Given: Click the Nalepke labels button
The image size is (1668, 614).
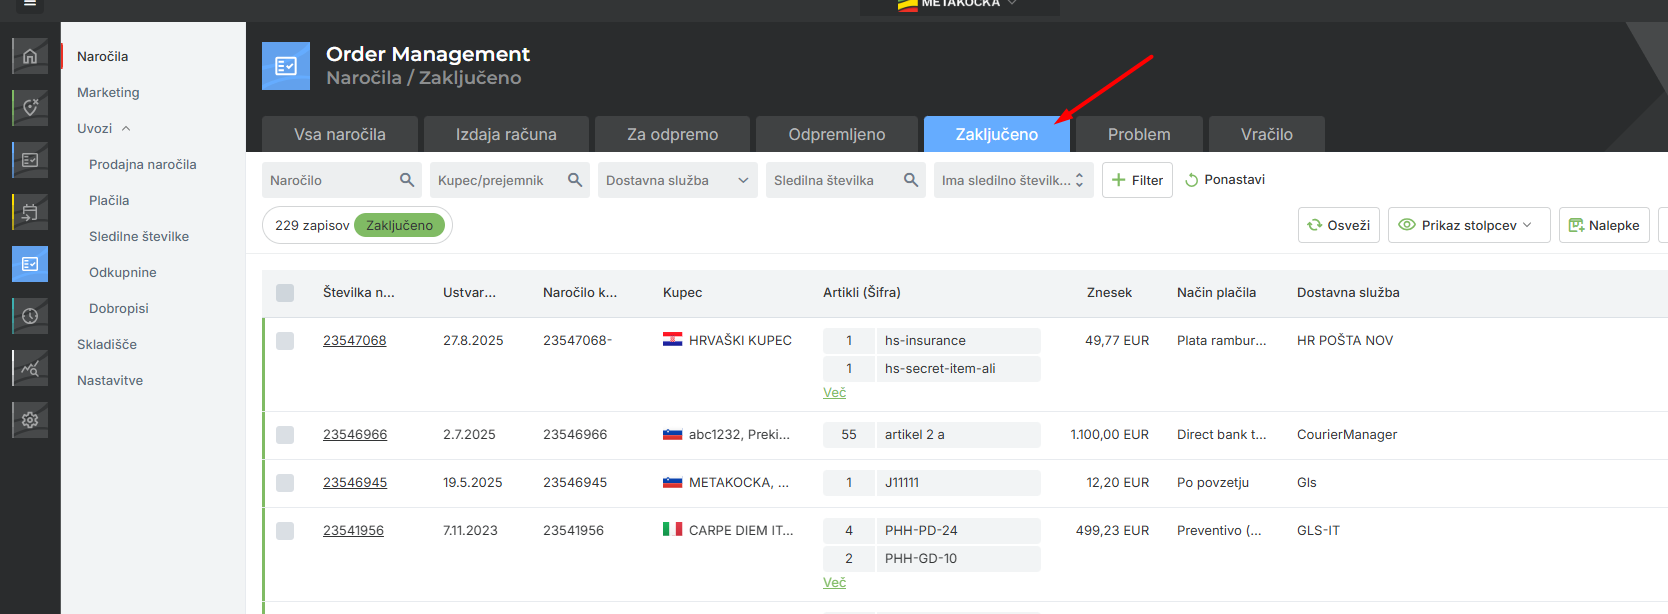Looking at the screenshot, I should coord(1604,225).
